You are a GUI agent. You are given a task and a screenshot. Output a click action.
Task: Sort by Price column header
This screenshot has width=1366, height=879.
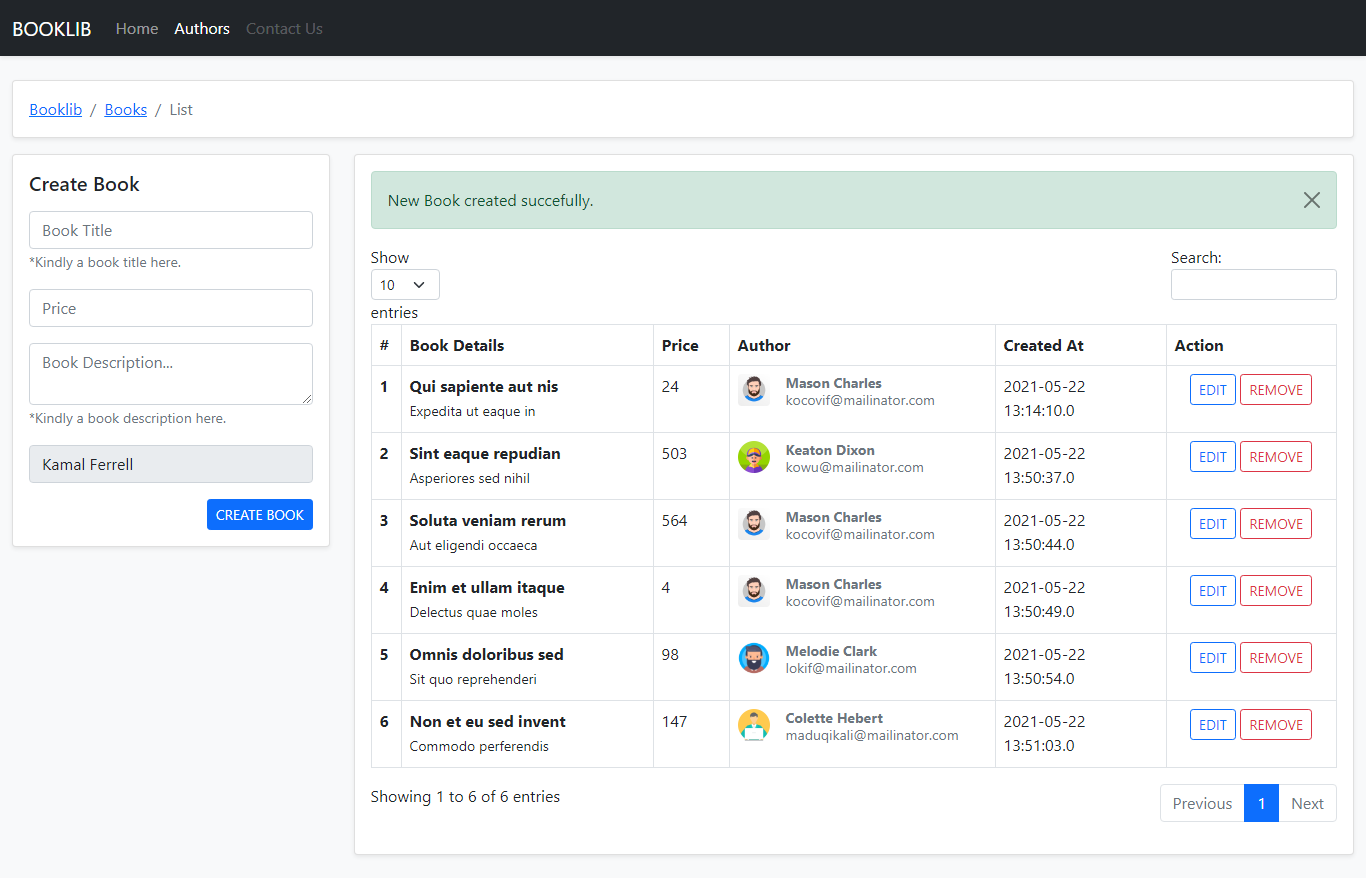[691, 345]
